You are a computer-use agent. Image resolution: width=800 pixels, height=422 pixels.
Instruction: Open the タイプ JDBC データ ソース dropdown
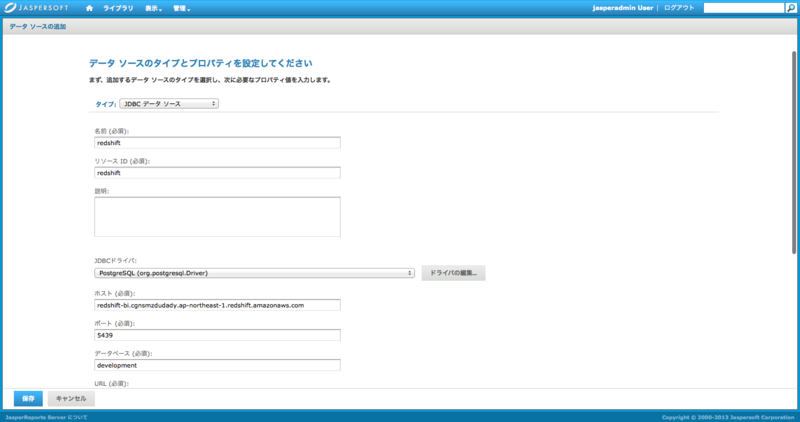[x=169, y=104]
